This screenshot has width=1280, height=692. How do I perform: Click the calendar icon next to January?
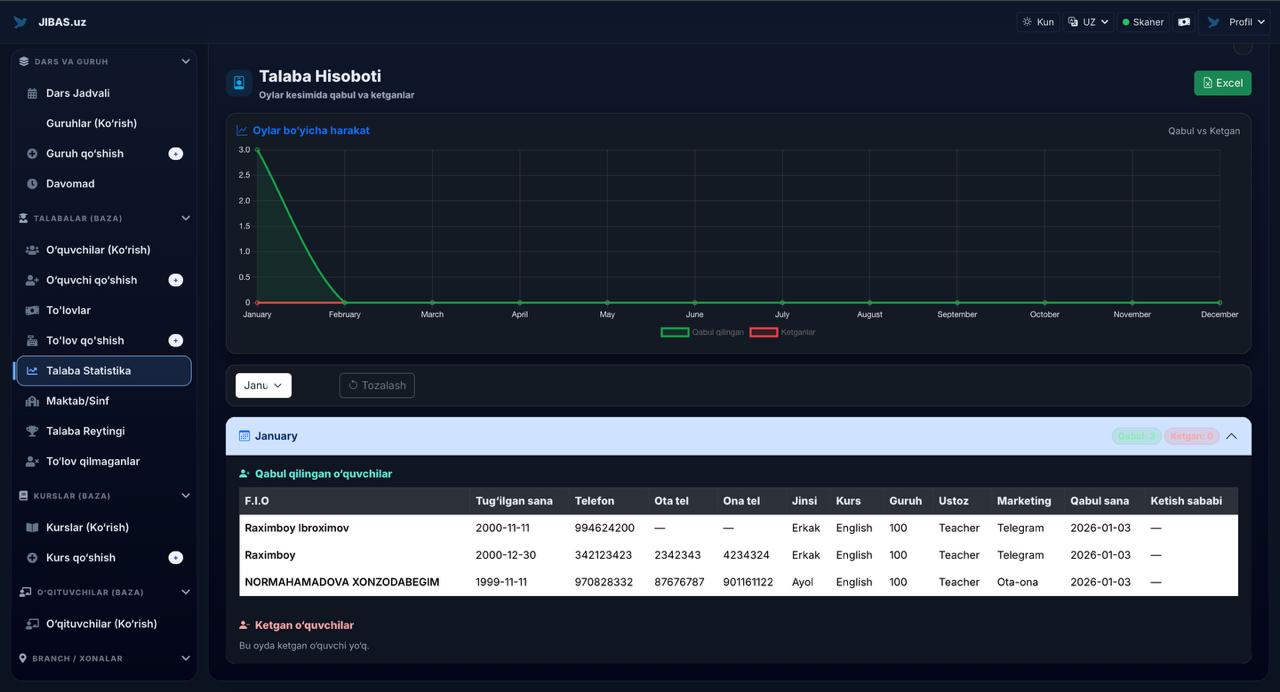244,436
